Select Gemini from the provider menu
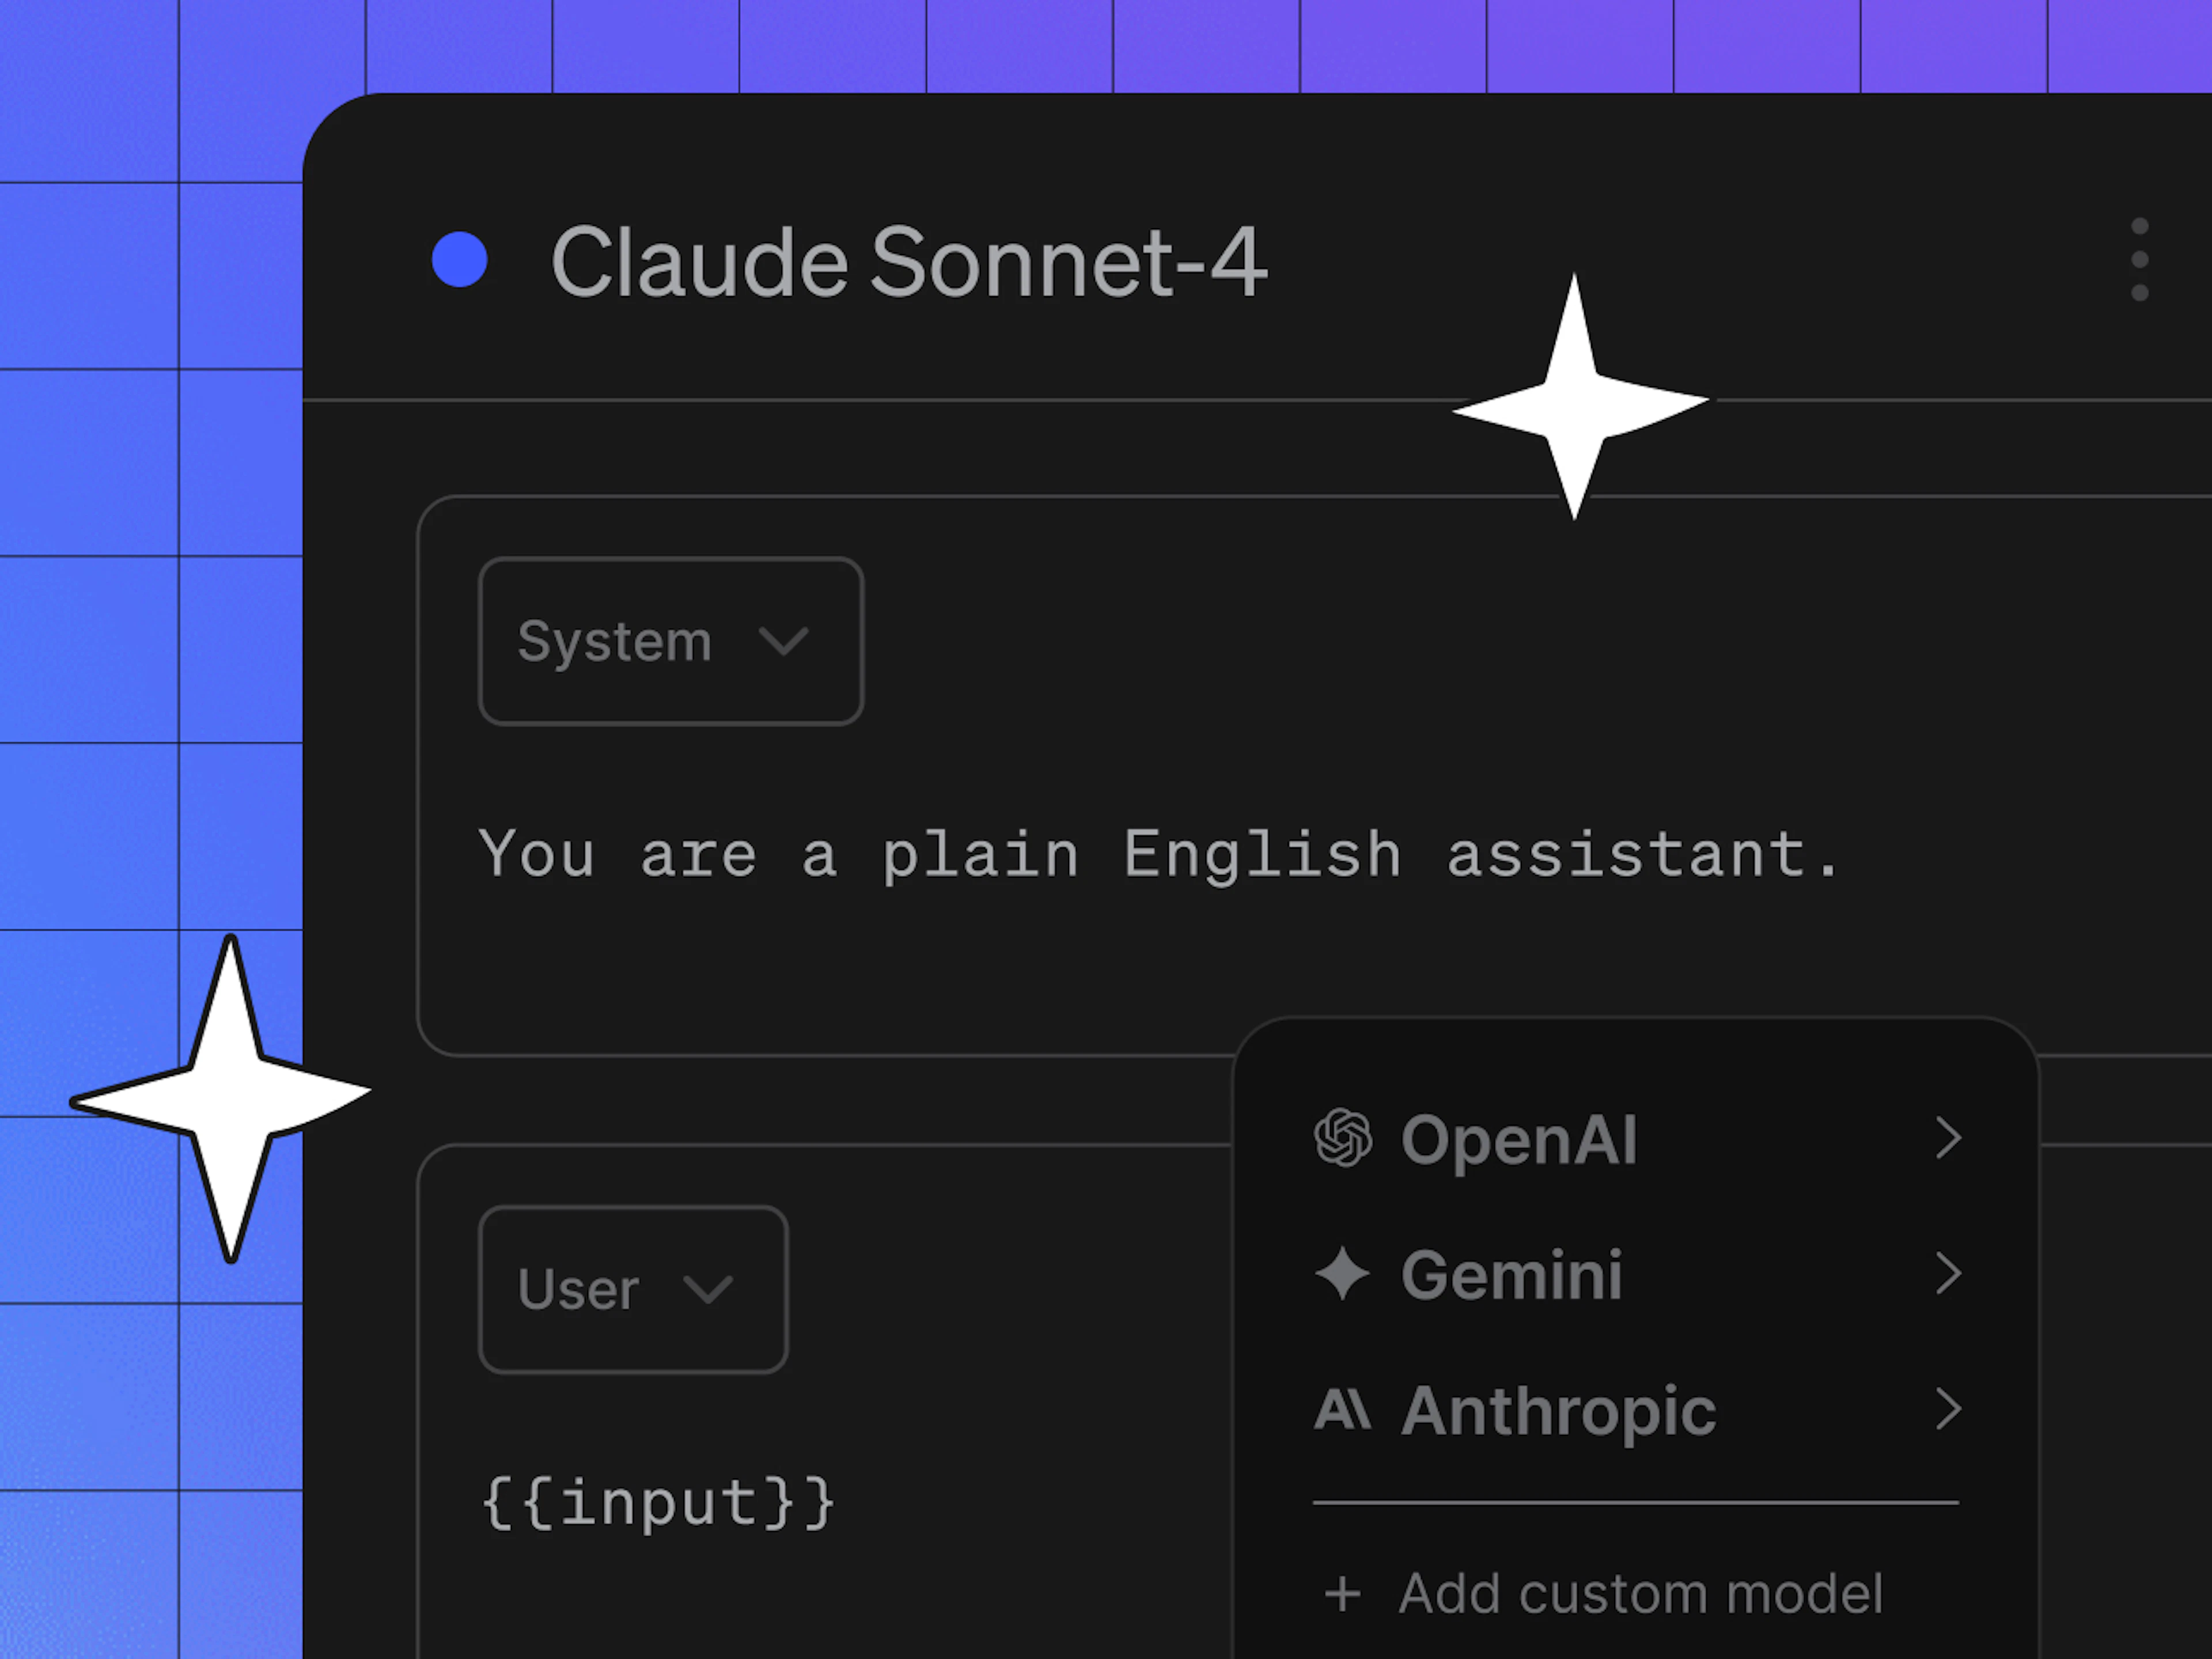The height and width of the screenshot is (1659, 2212). coord(1636,1274)
